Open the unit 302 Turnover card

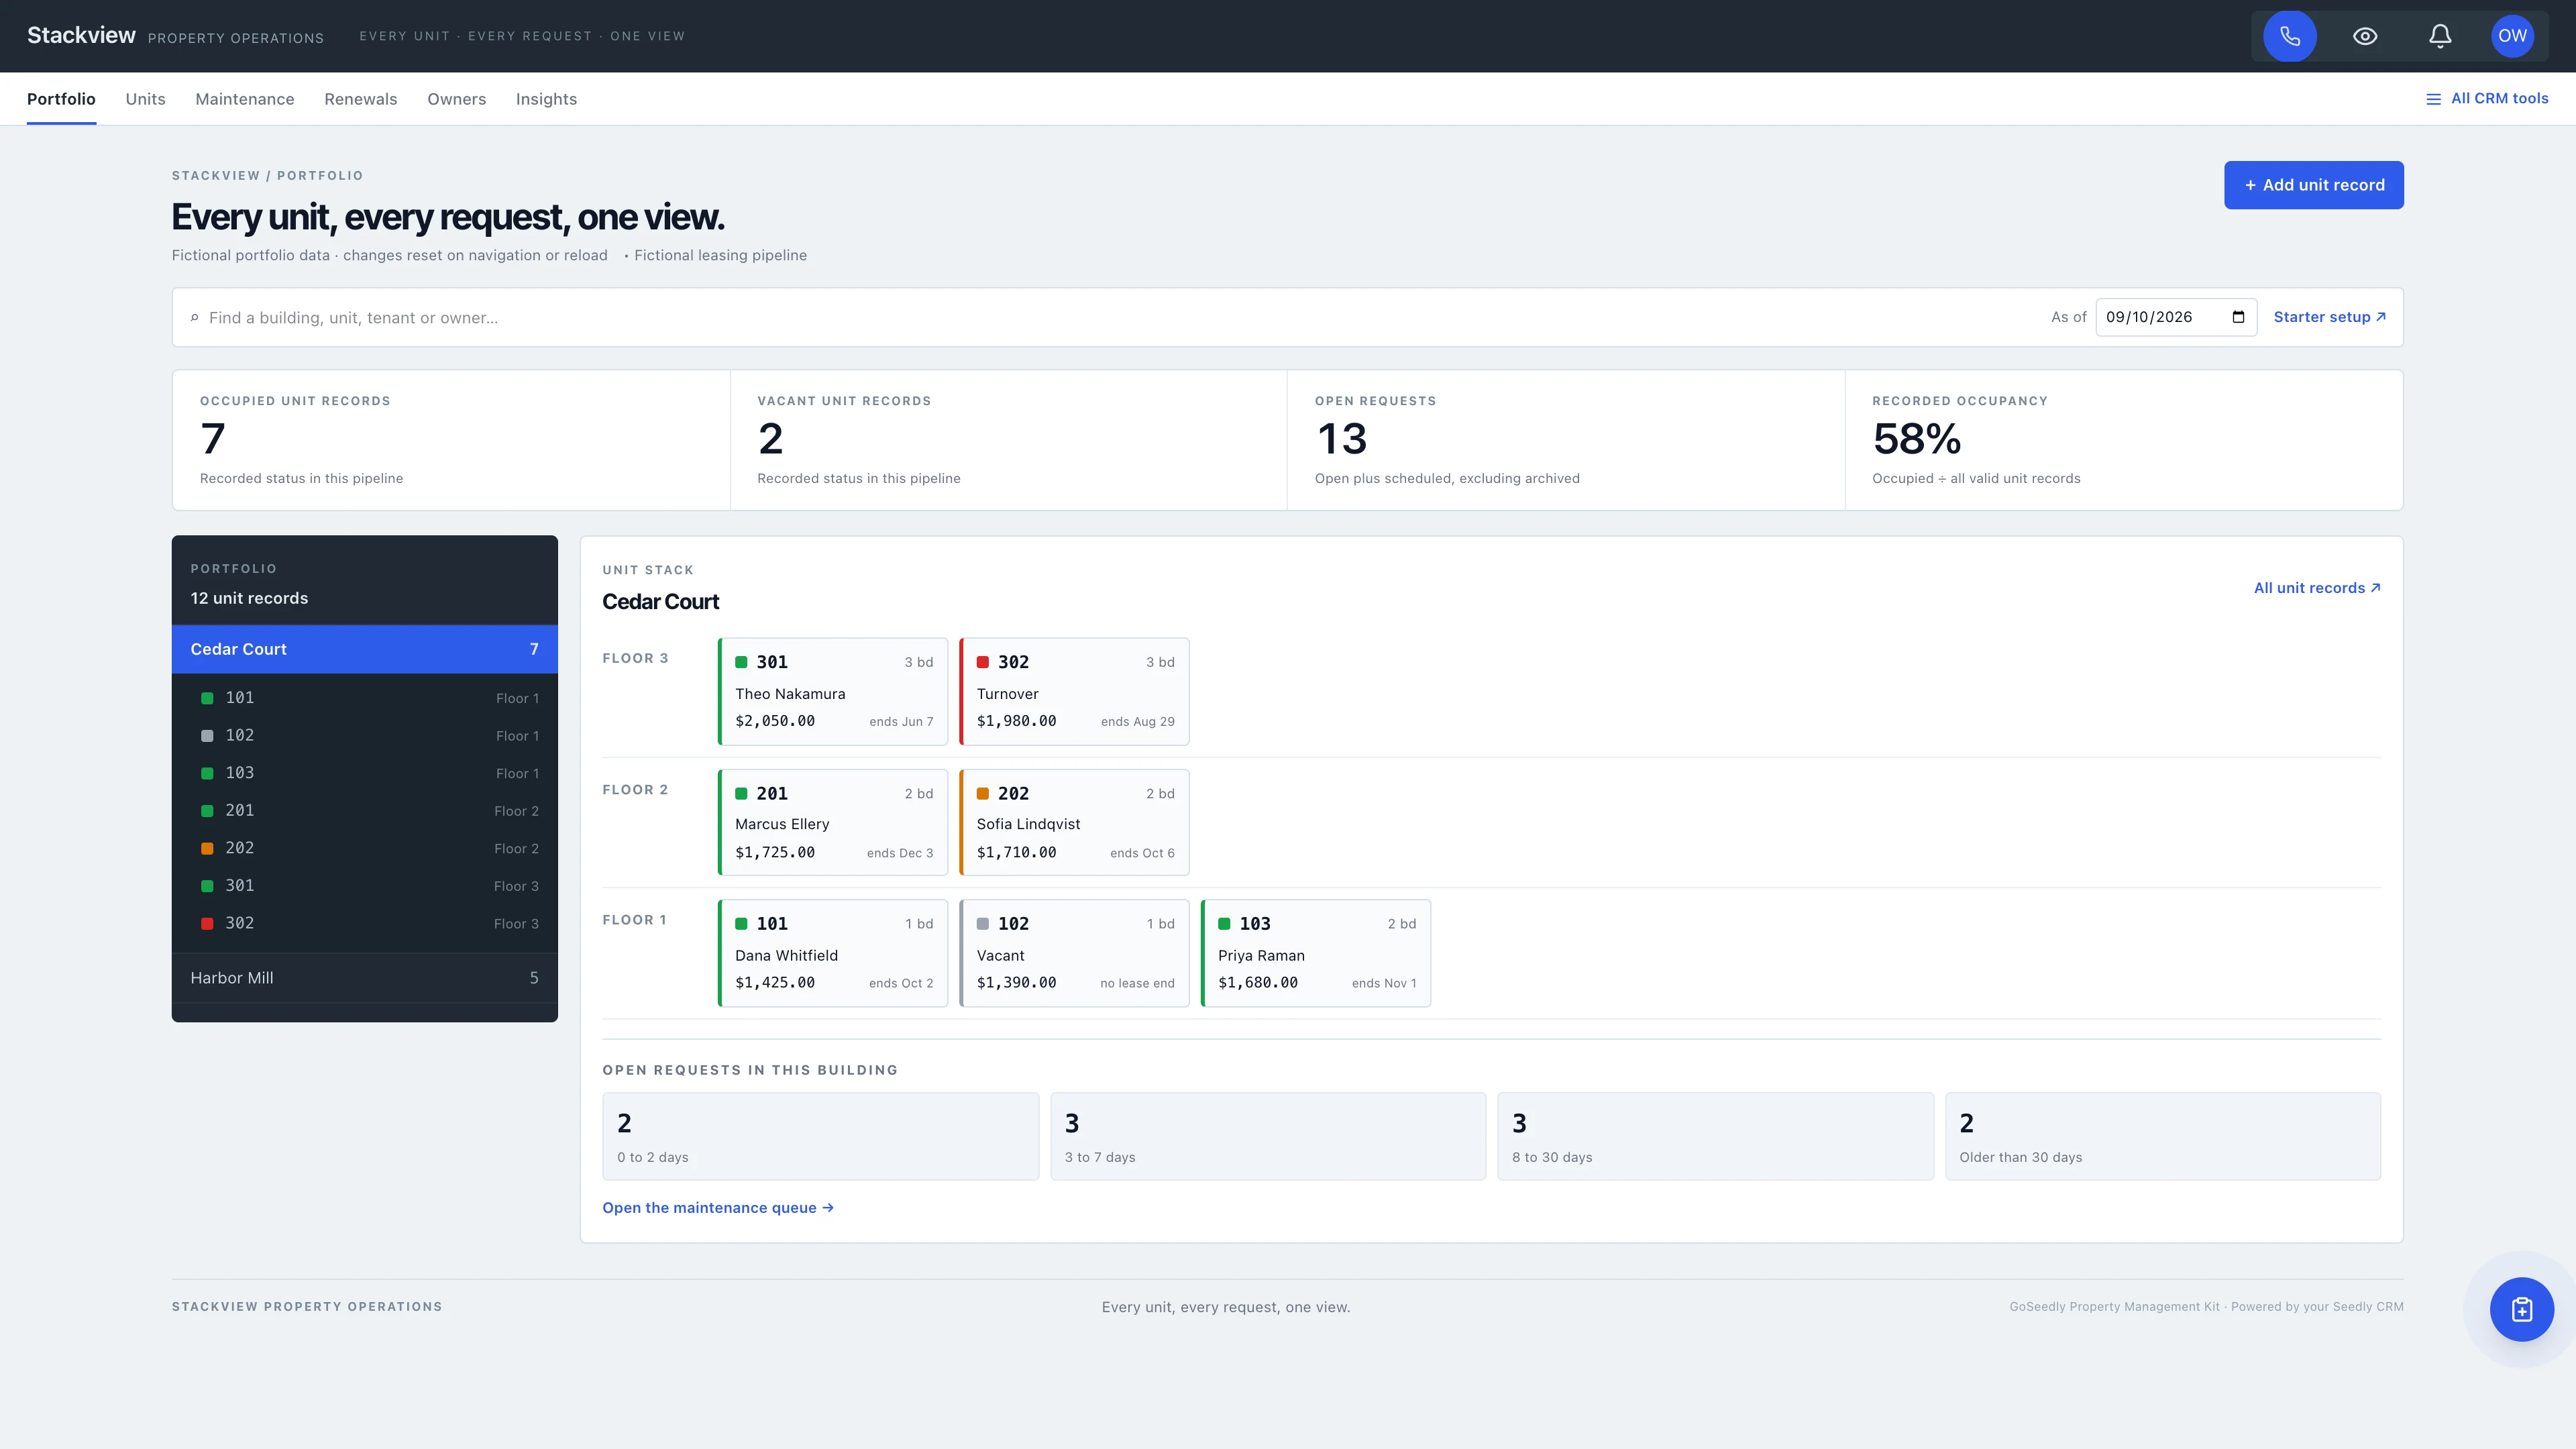(1074, 691)
